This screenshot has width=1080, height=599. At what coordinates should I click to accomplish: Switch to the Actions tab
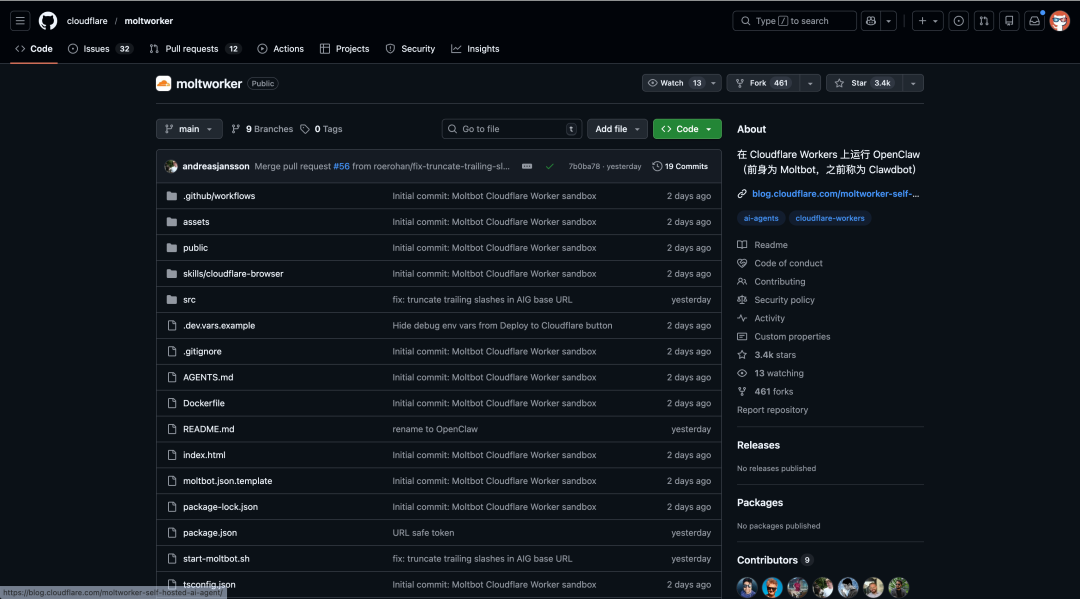tap(280, 48)
